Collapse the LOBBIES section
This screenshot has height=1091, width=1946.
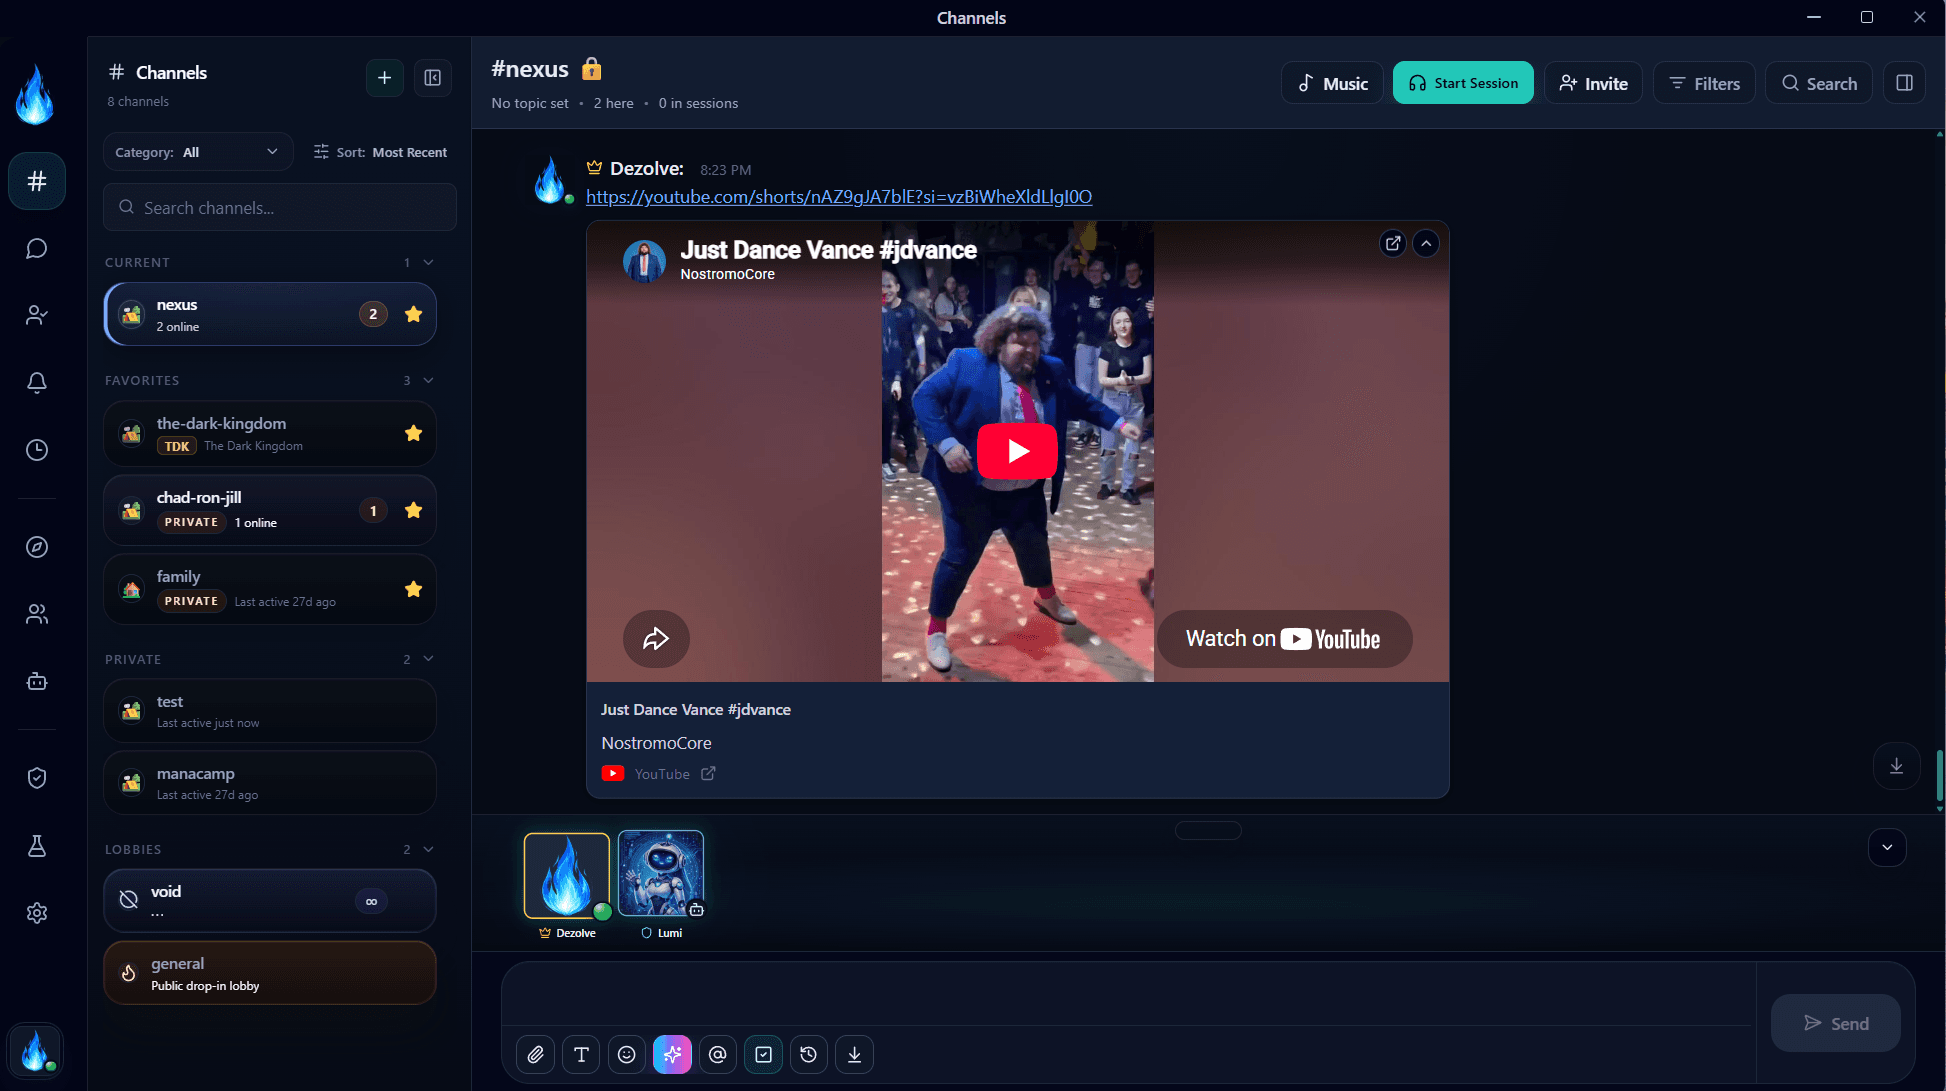429,849
